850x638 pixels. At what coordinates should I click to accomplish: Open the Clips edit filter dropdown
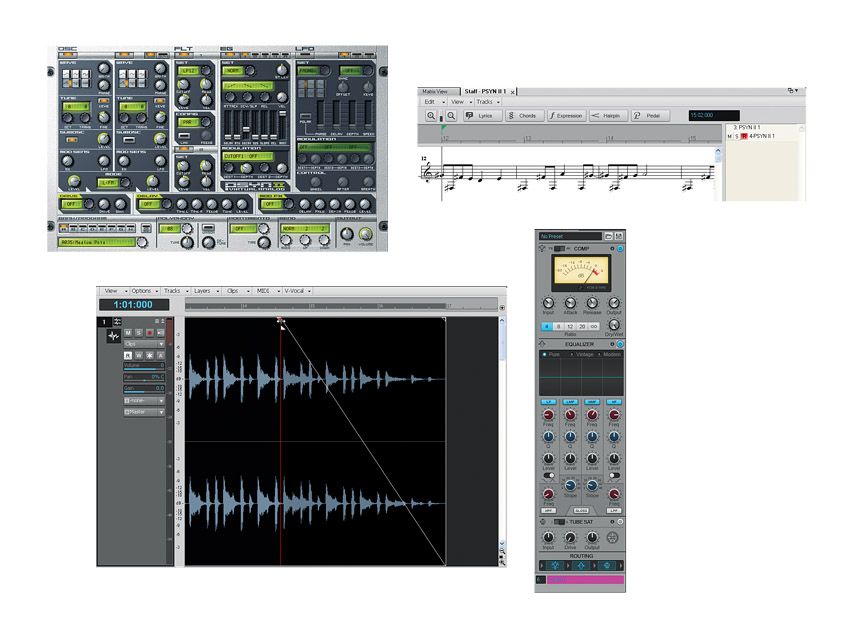point(144,344)
